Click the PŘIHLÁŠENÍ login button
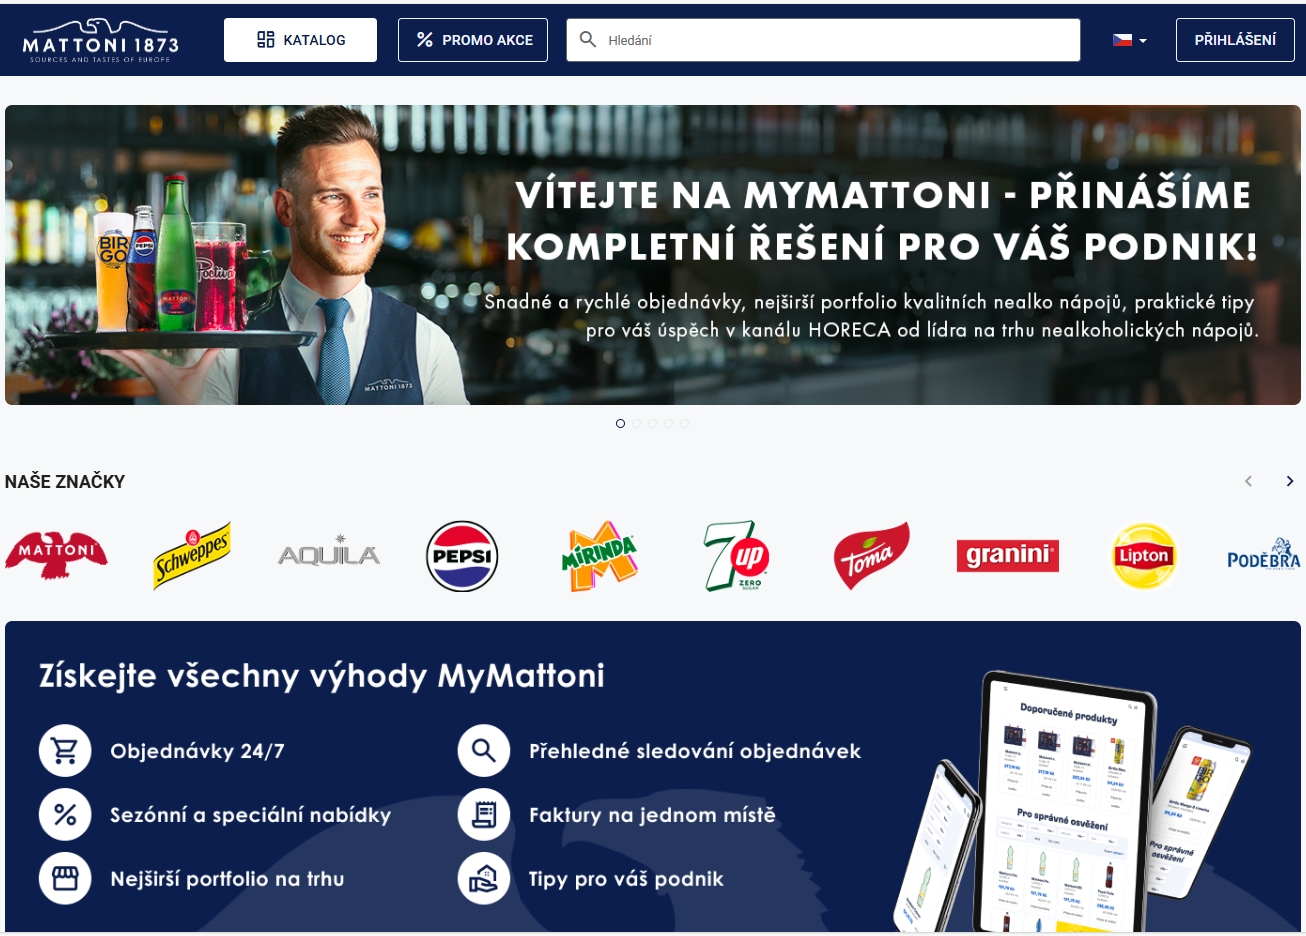The height and width of the screenshot is (936, 1306). click(x=1235, y=40)
